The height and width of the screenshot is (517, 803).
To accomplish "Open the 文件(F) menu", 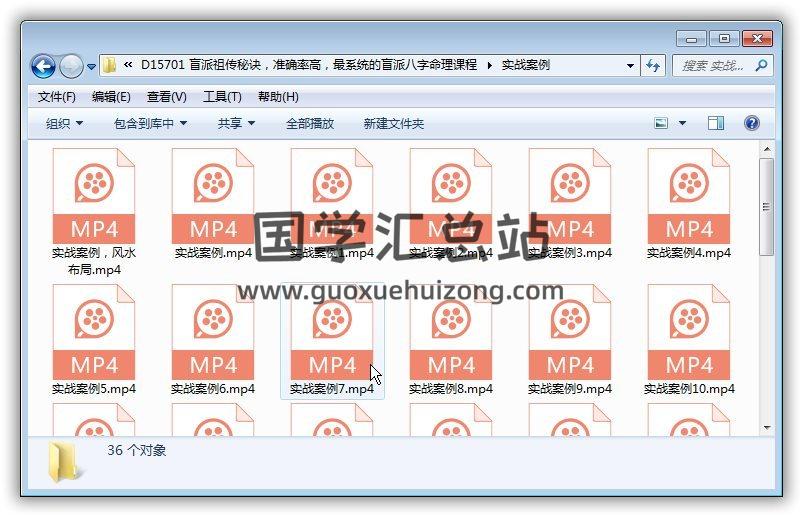I will coord(56,97).
